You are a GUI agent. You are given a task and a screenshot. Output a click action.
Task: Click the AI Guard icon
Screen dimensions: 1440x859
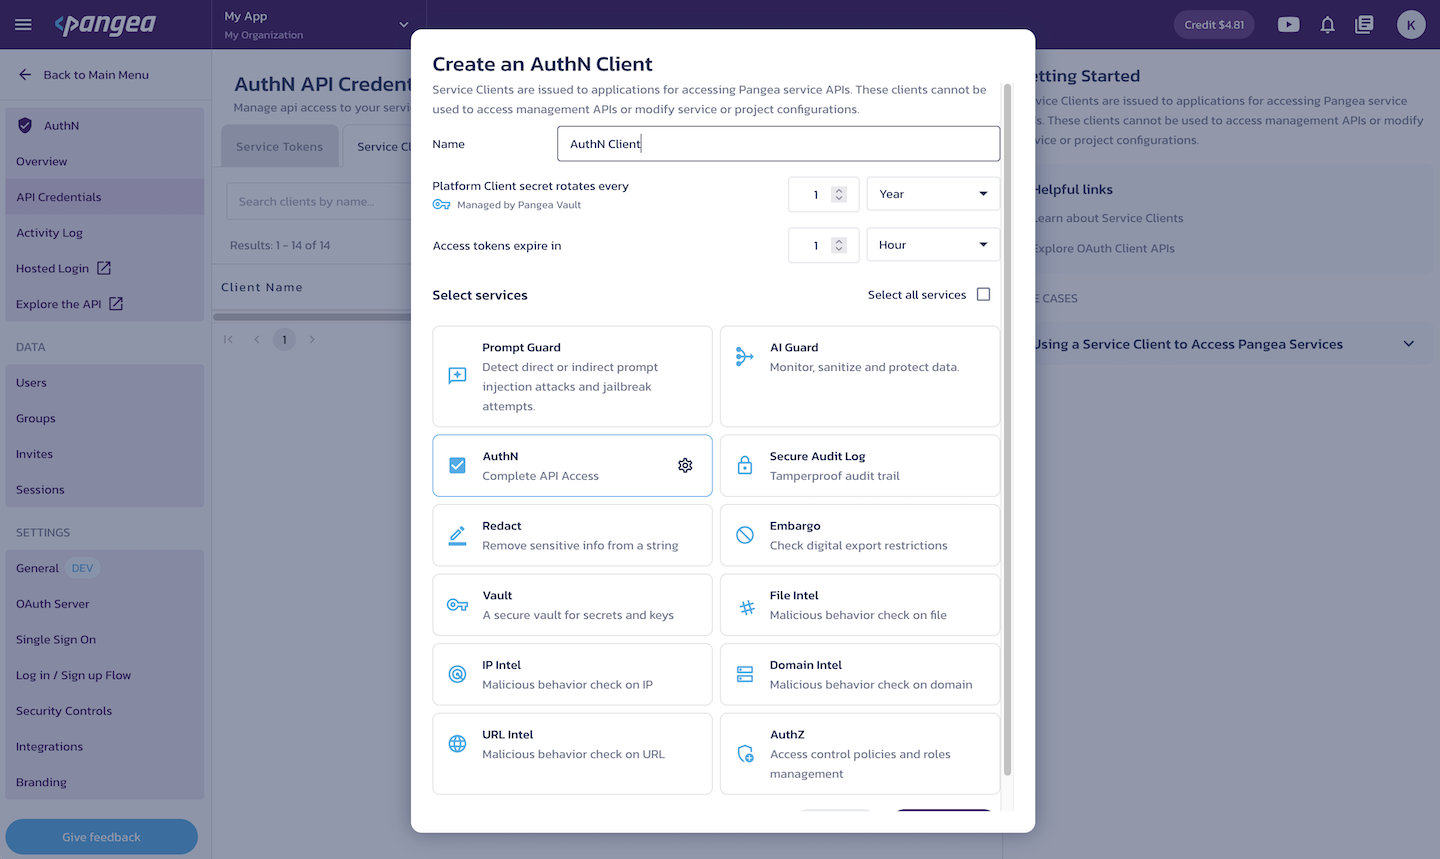coord(745,357)
